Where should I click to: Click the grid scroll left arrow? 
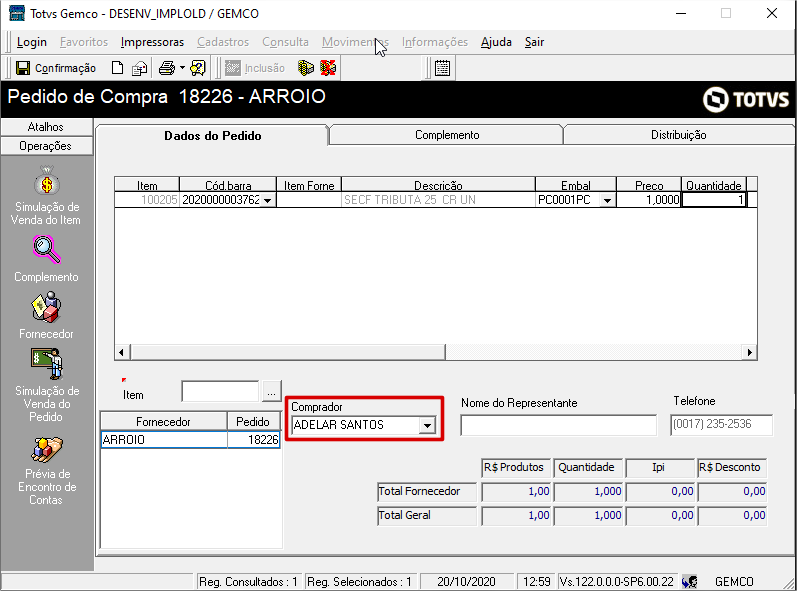[121, 352]
